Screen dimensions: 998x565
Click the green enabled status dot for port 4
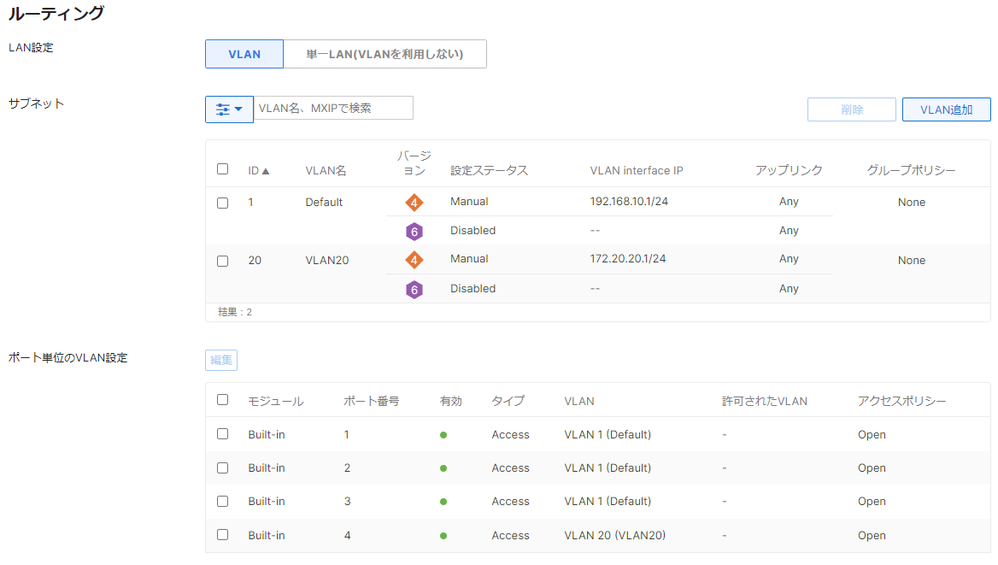(443, 536)
